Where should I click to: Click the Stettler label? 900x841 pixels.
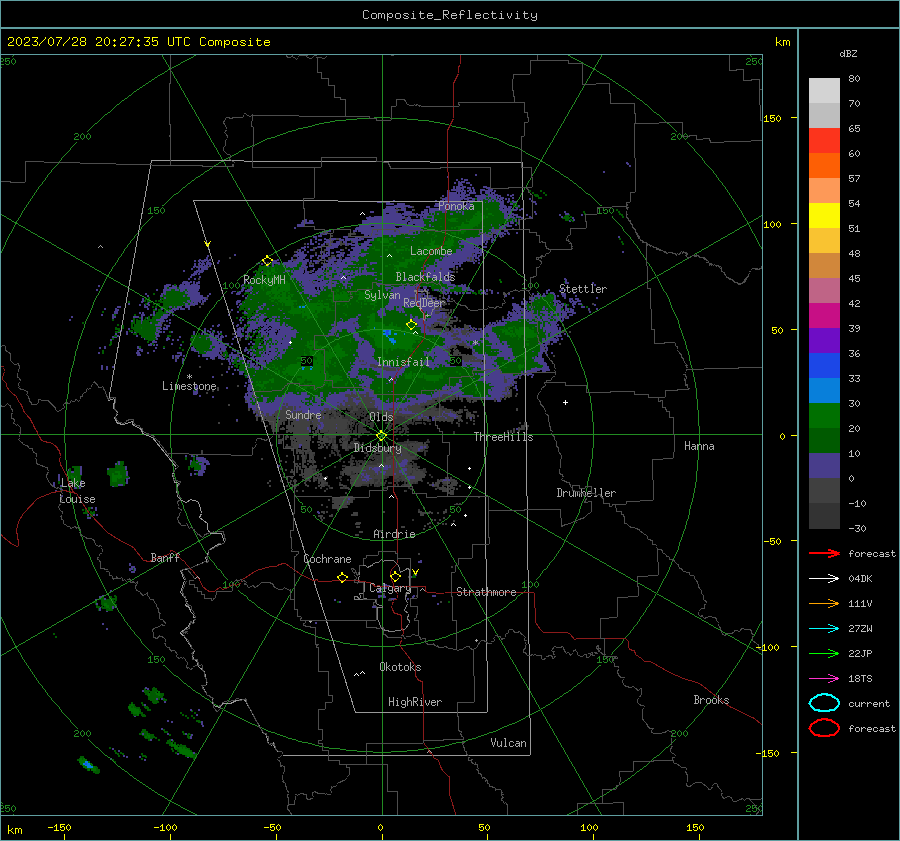click(583, 289)
